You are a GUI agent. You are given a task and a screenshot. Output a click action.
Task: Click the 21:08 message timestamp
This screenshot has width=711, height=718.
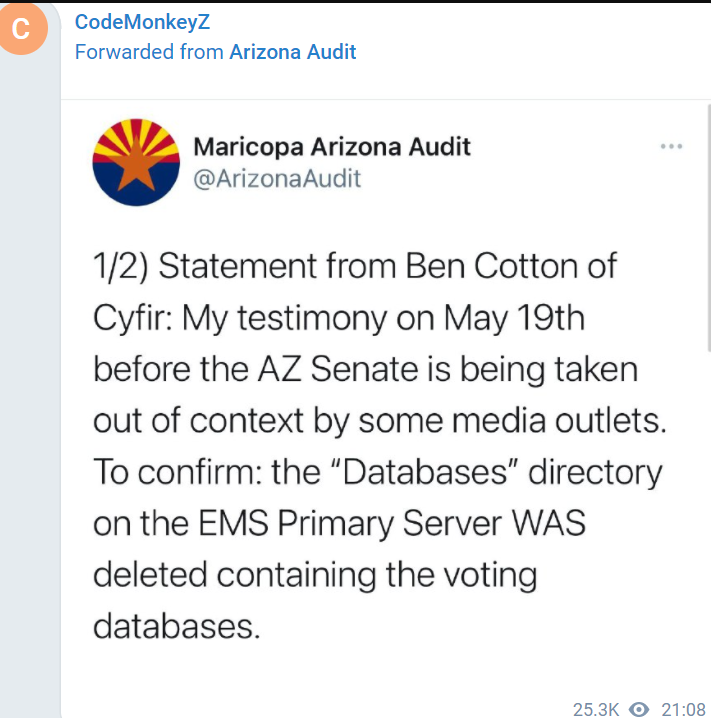(683, 709)
